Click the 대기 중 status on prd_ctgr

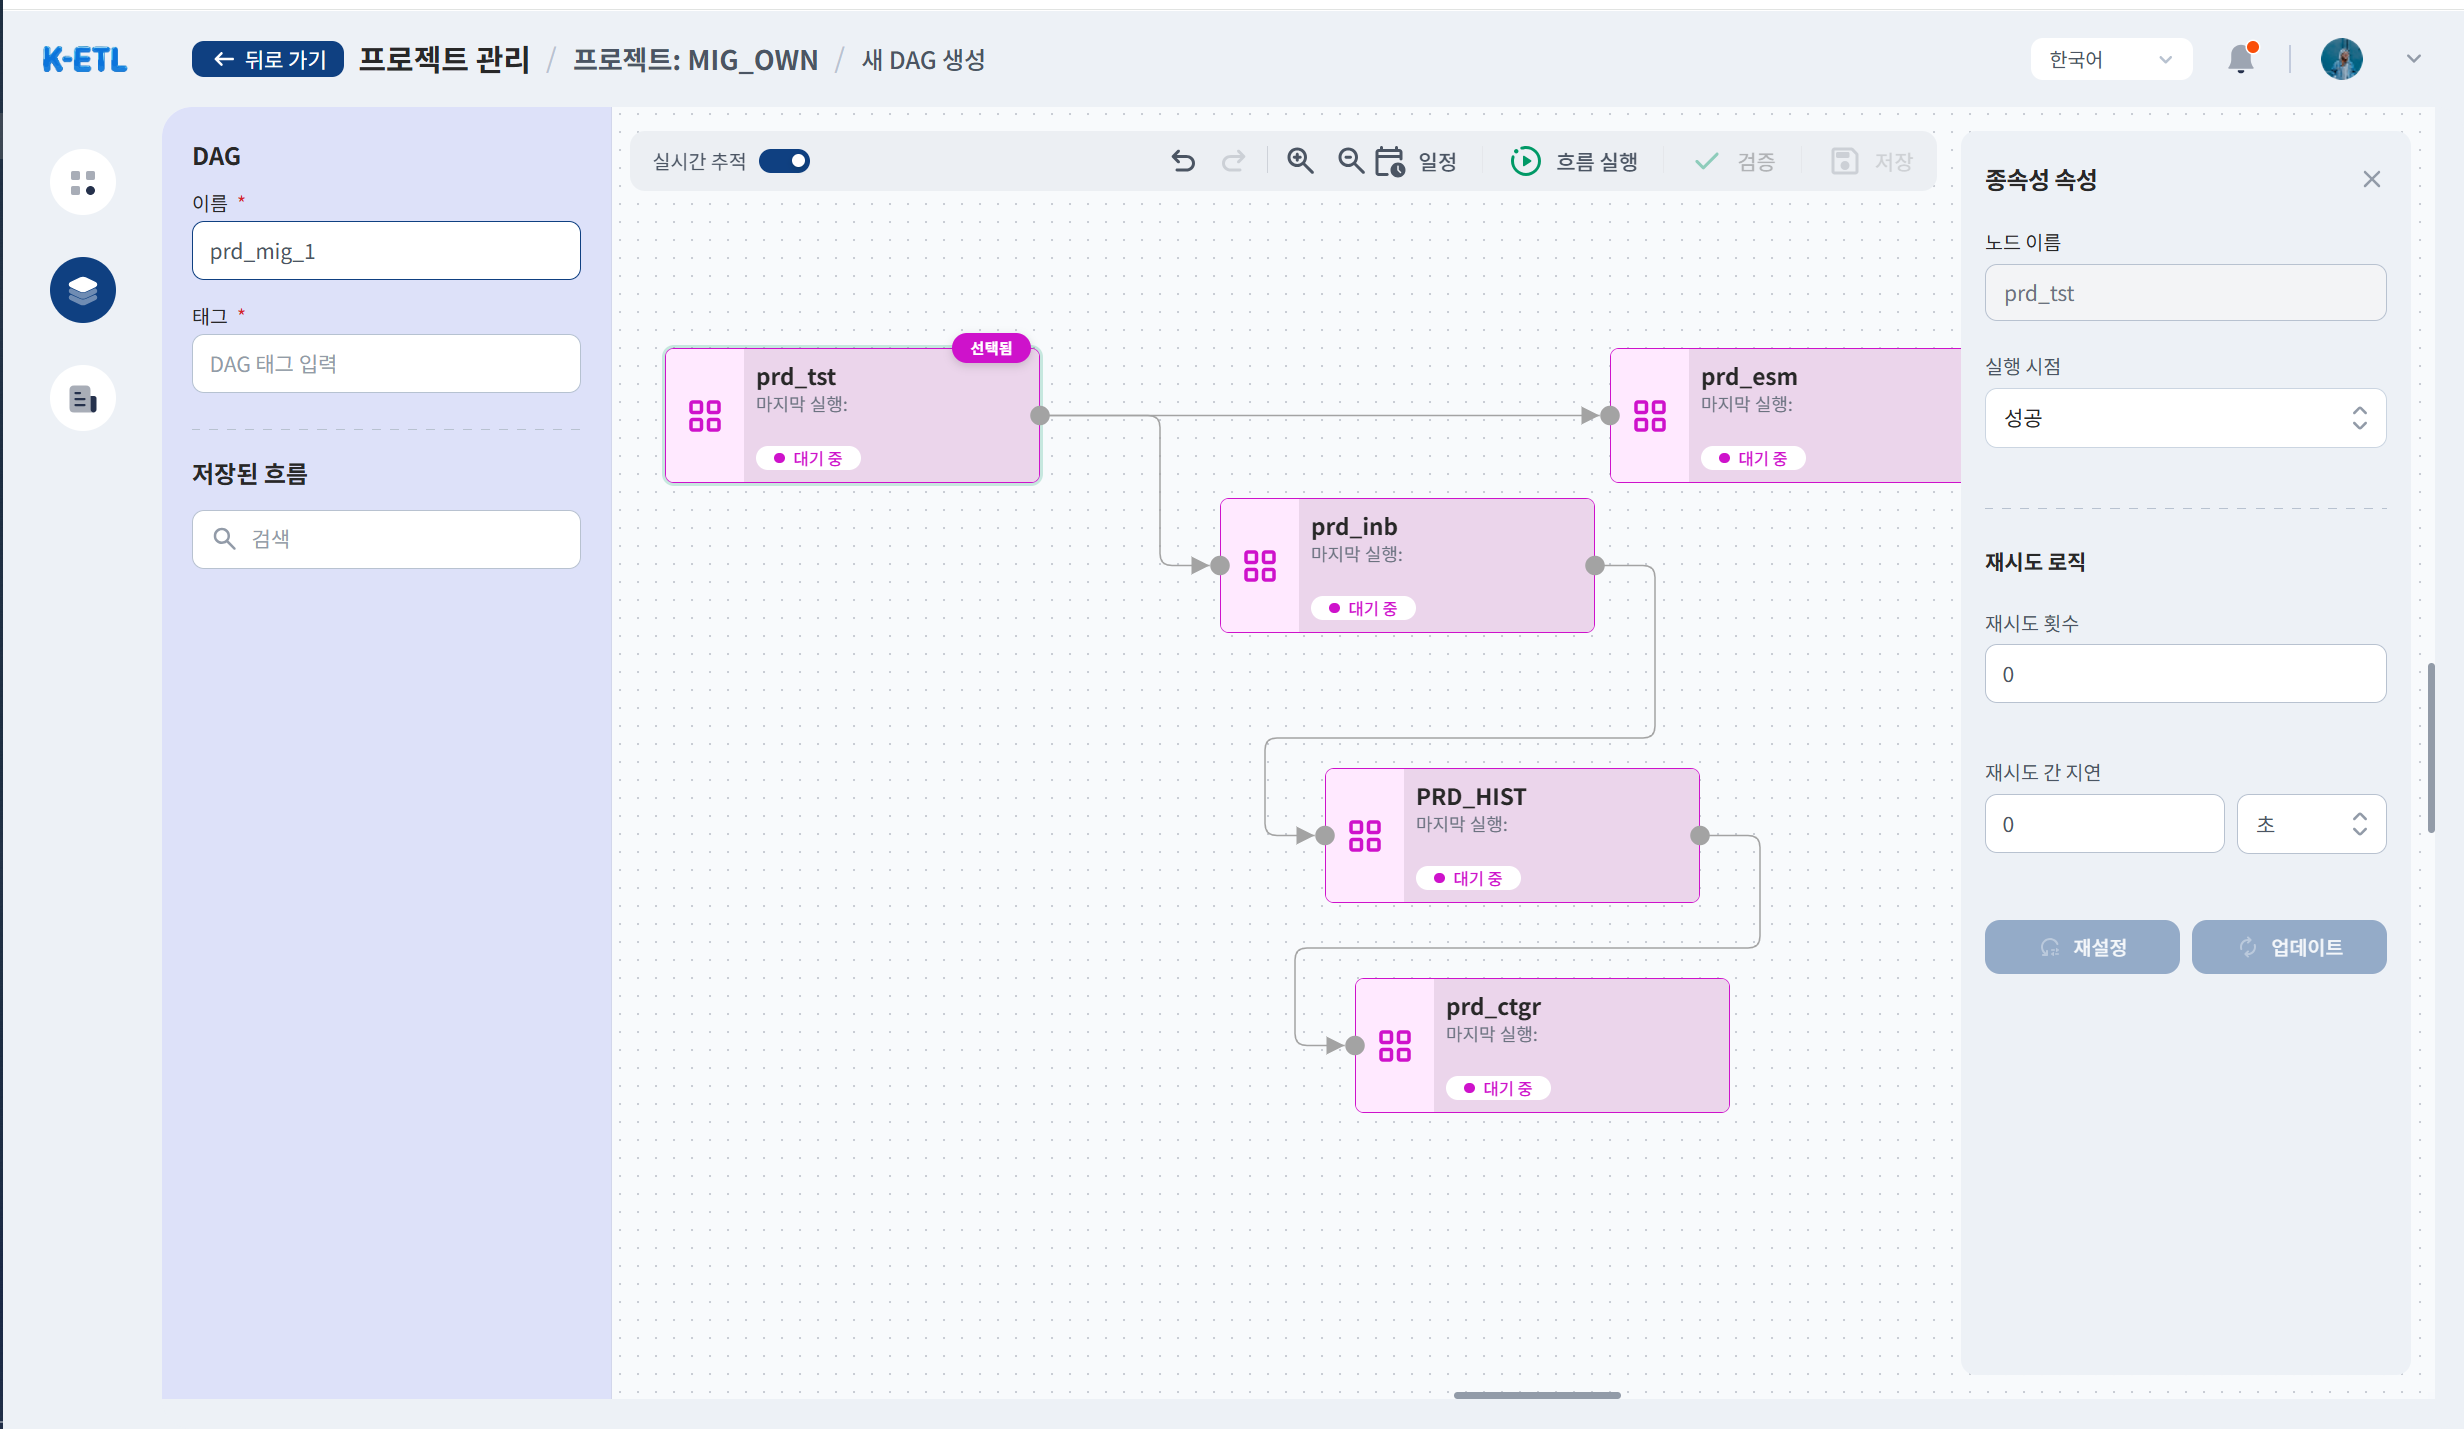point(1498,1088)
